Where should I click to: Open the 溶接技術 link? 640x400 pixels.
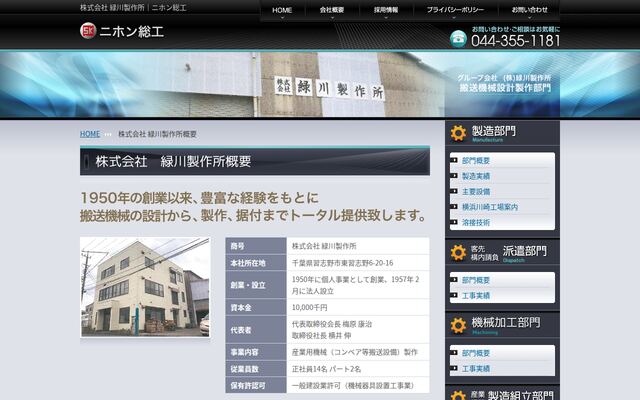pyautogui.click(x=476, y=223)
